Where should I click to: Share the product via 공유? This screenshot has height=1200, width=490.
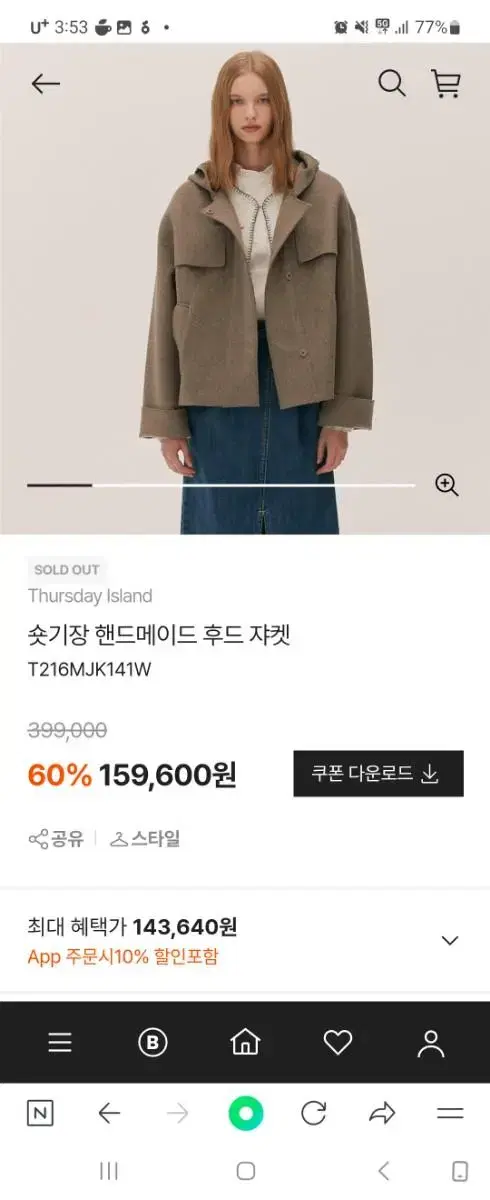point(56,839)
